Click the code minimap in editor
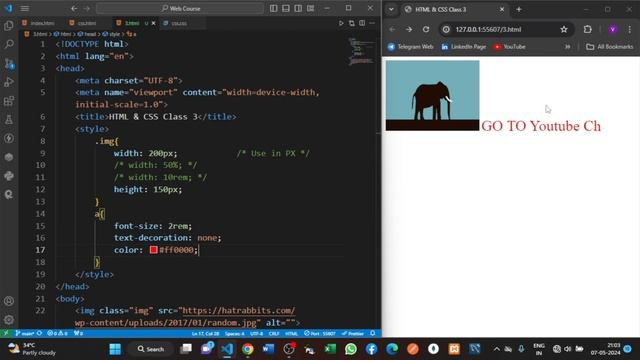 [361, 51]
